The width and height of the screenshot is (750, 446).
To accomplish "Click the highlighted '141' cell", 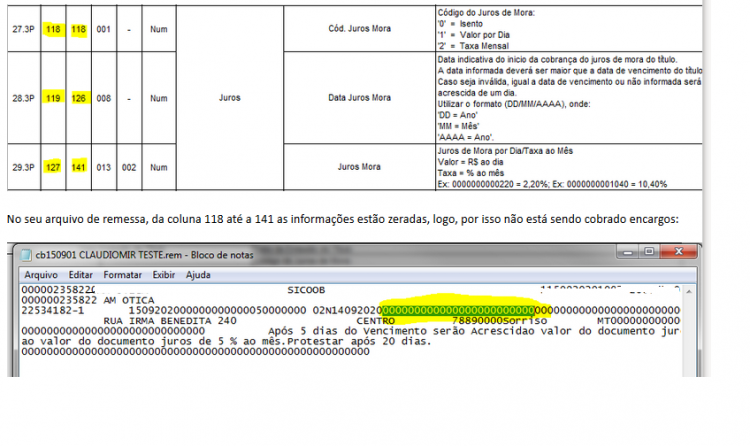I will (78, 167).
